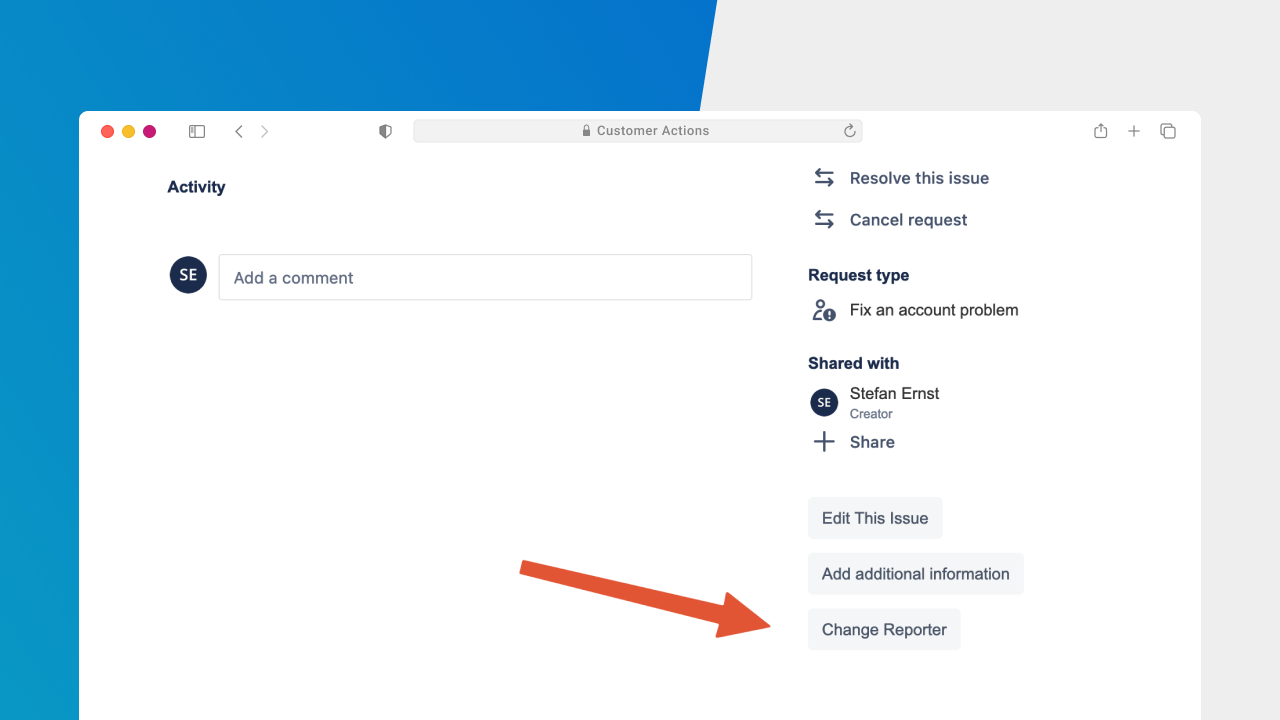Click the red close window button
The image size is (1280, 720).
tap(107, 131)
